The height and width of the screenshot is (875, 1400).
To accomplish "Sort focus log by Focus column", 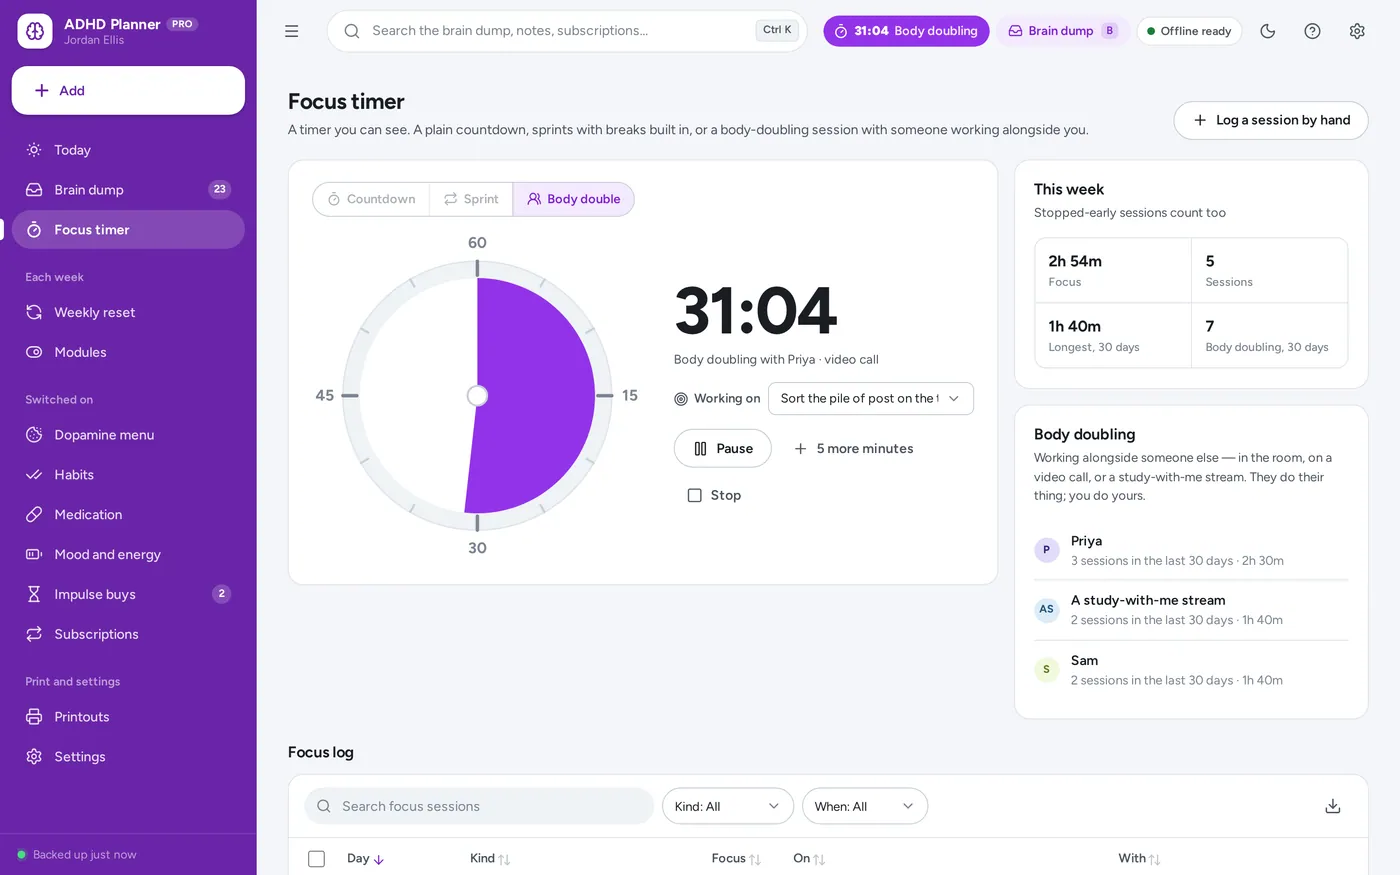I will point(736,858).
